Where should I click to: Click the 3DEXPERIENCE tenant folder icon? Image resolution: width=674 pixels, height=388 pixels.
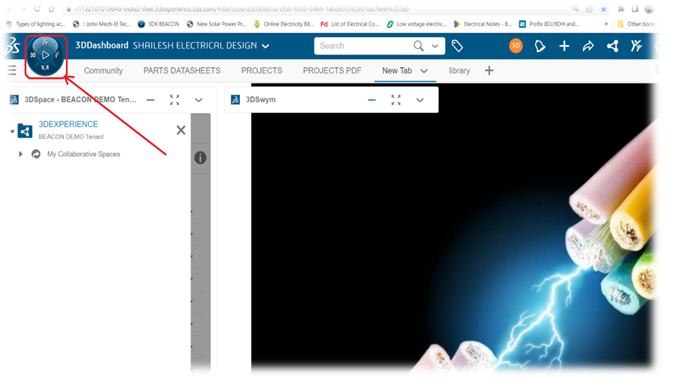[25, 131]
